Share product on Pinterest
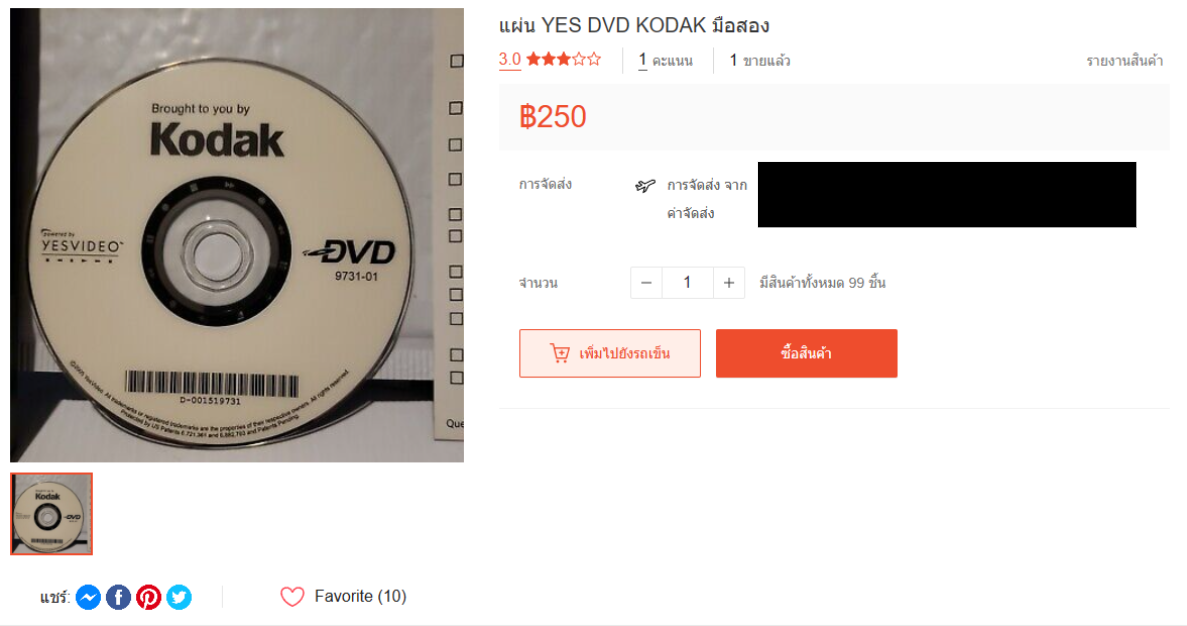The height and width of the screenshot is (626, 1187). pyautogui.click(x=148, y=597)
